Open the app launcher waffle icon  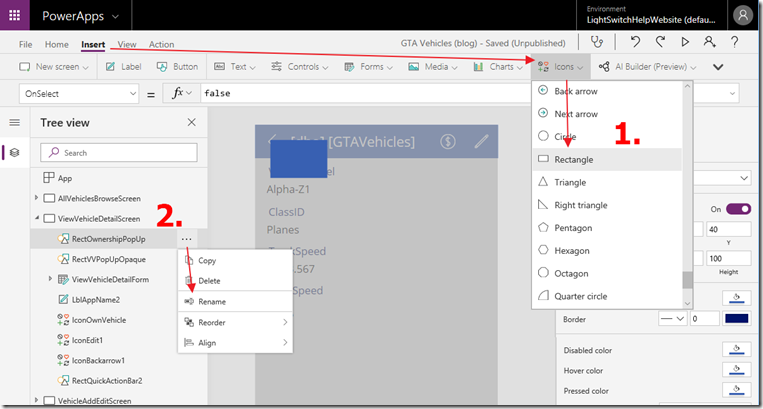point(15,15)
